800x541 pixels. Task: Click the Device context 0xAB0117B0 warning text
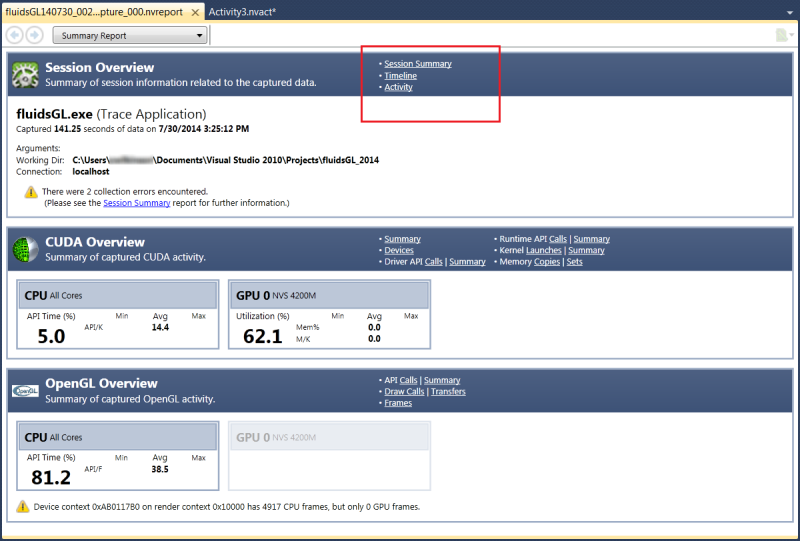(x=227, y=507)
